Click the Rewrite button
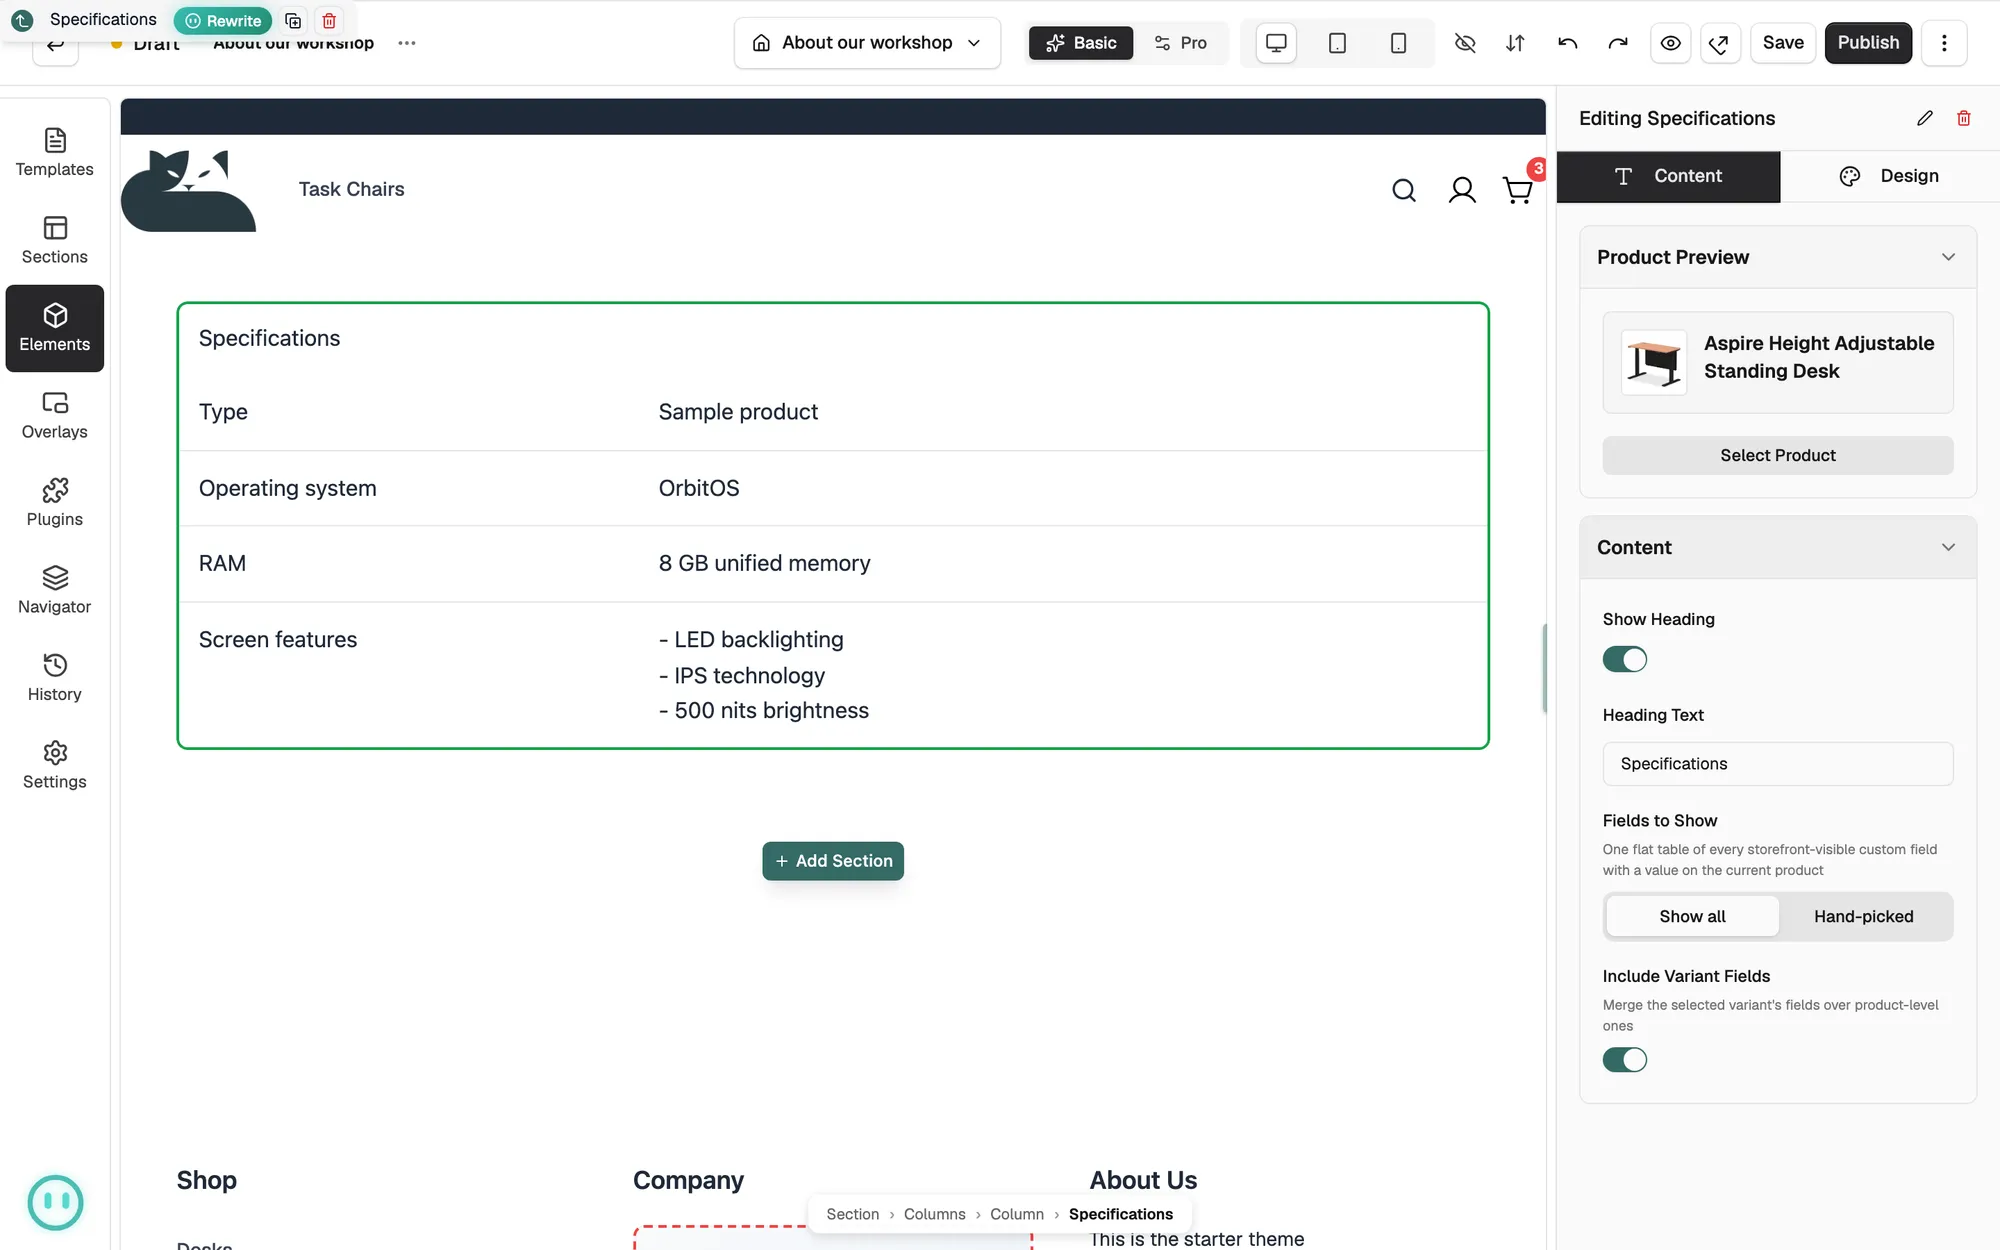Image resolution: width=2000 pixels, height=1250 pixels. pyautogui.click(x=223, y=21)
